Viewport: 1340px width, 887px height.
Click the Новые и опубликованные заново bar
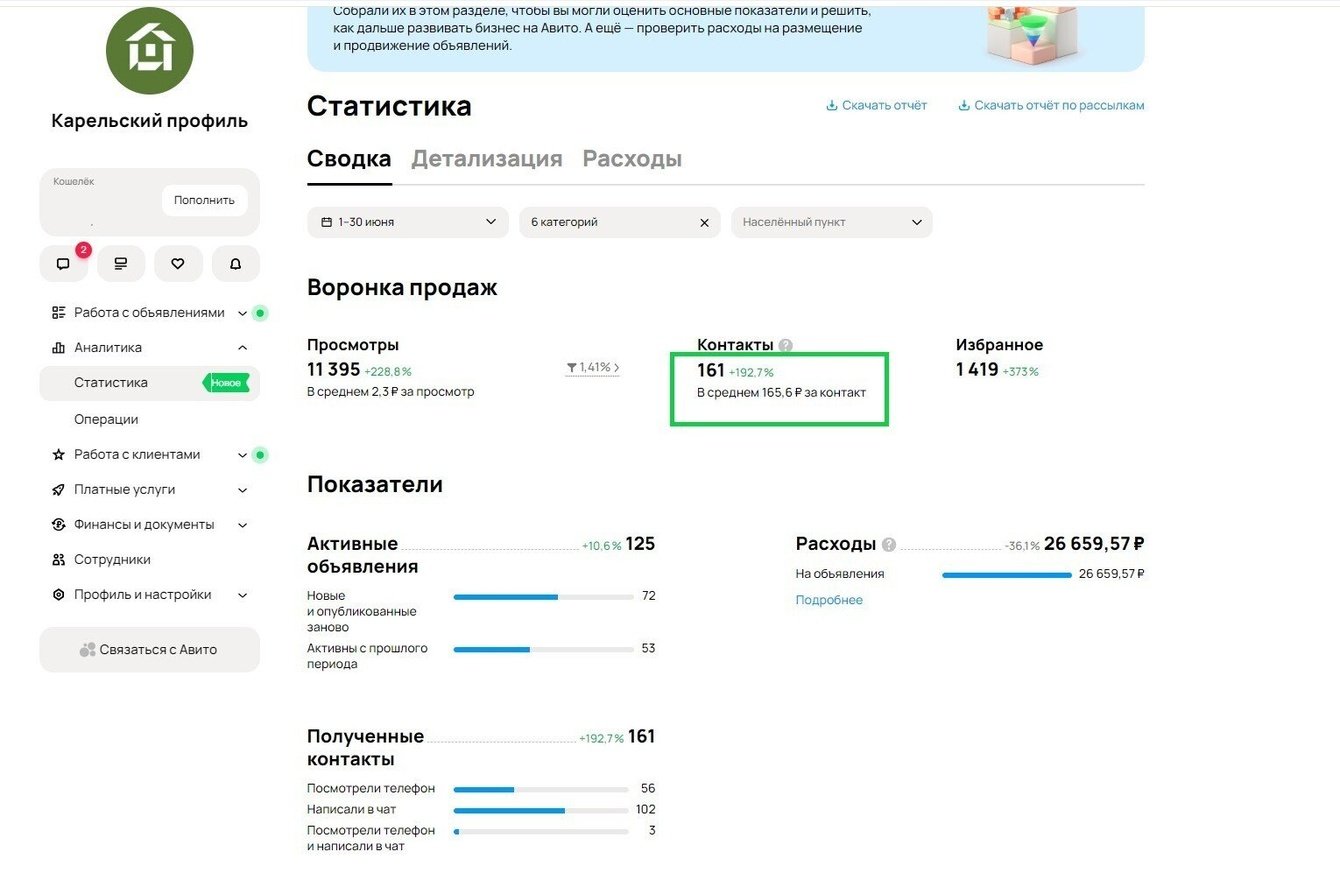(x=544, y=597)
